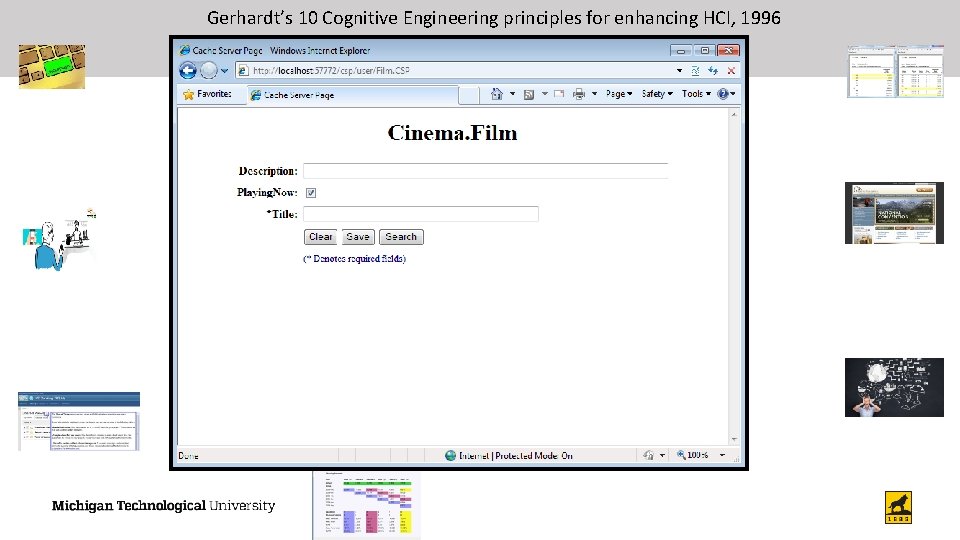This screenshot has width=960, height=540.
Task: Select the Cache Server Page tab
Action: 353,95
